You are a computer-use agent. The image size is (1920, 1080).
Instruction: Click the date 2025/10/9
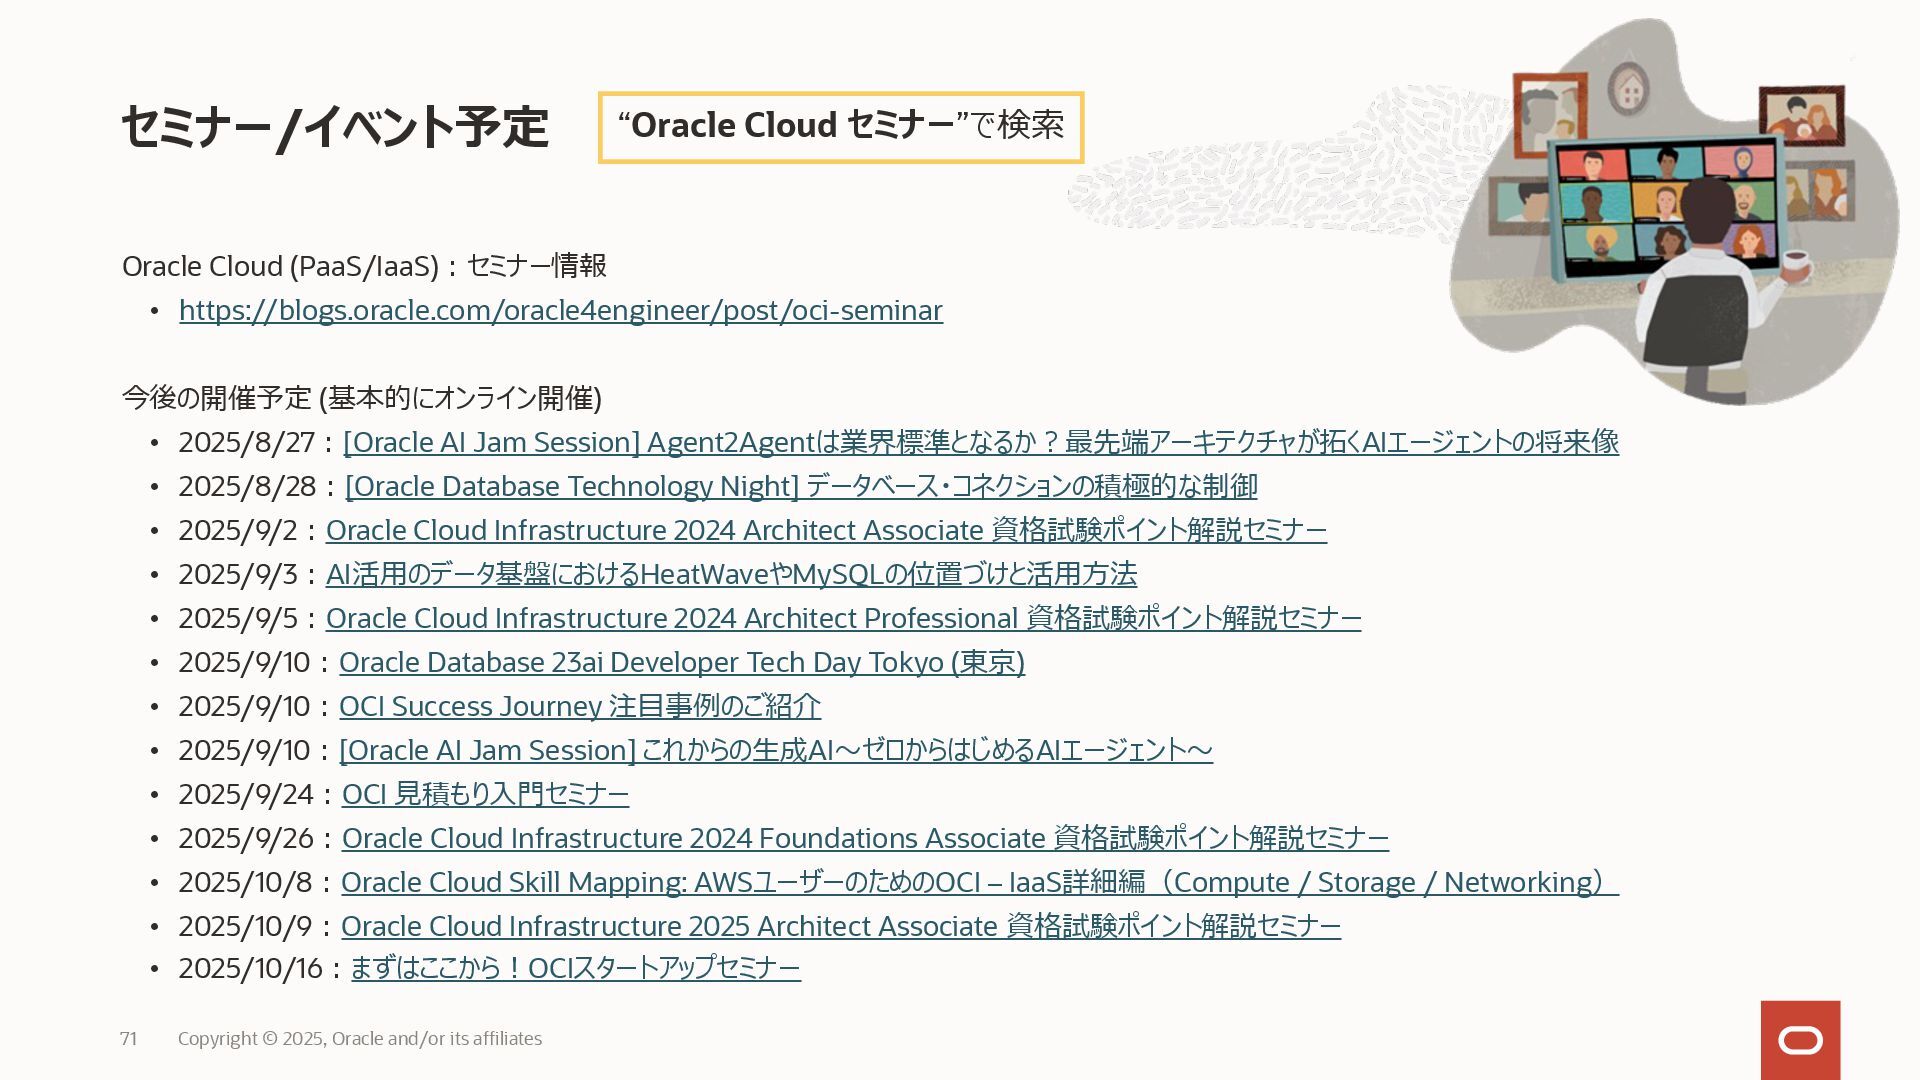246,926
